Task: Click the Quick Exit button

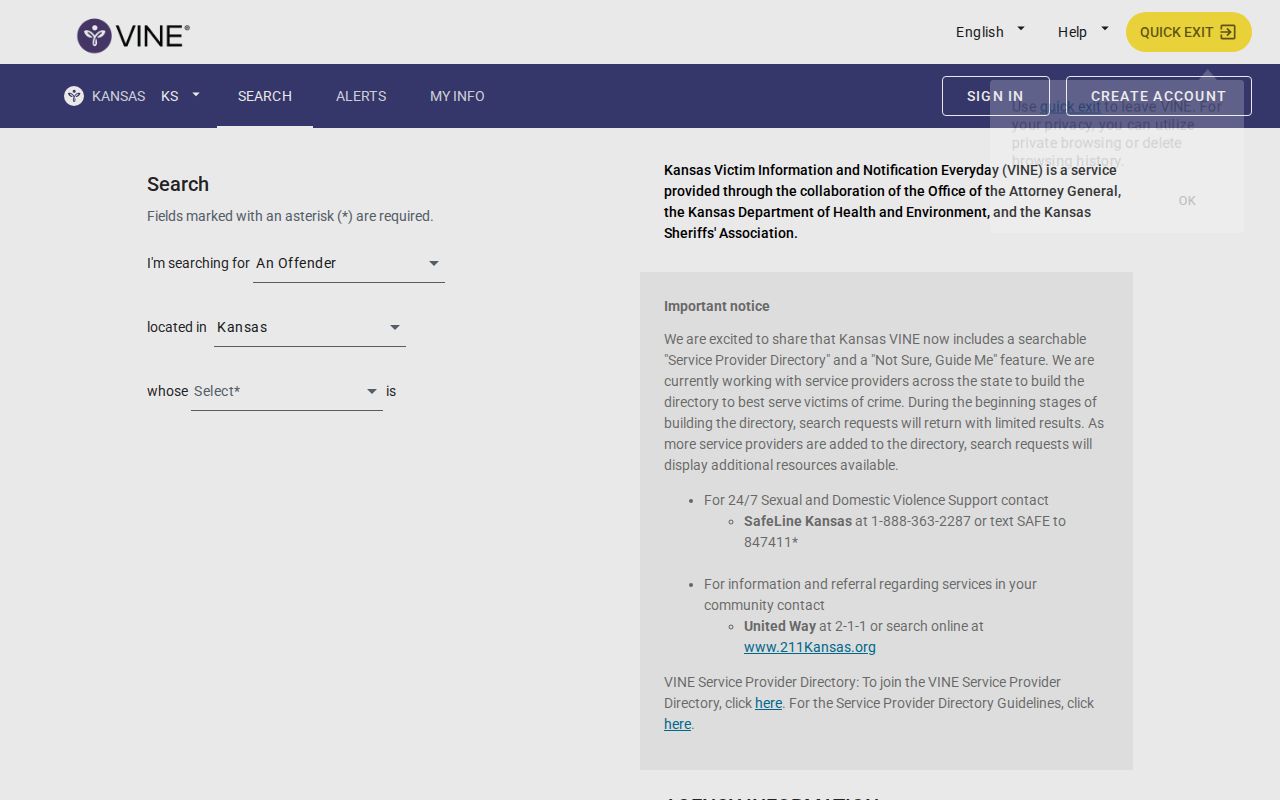Action: click(x=1189, y=32)
